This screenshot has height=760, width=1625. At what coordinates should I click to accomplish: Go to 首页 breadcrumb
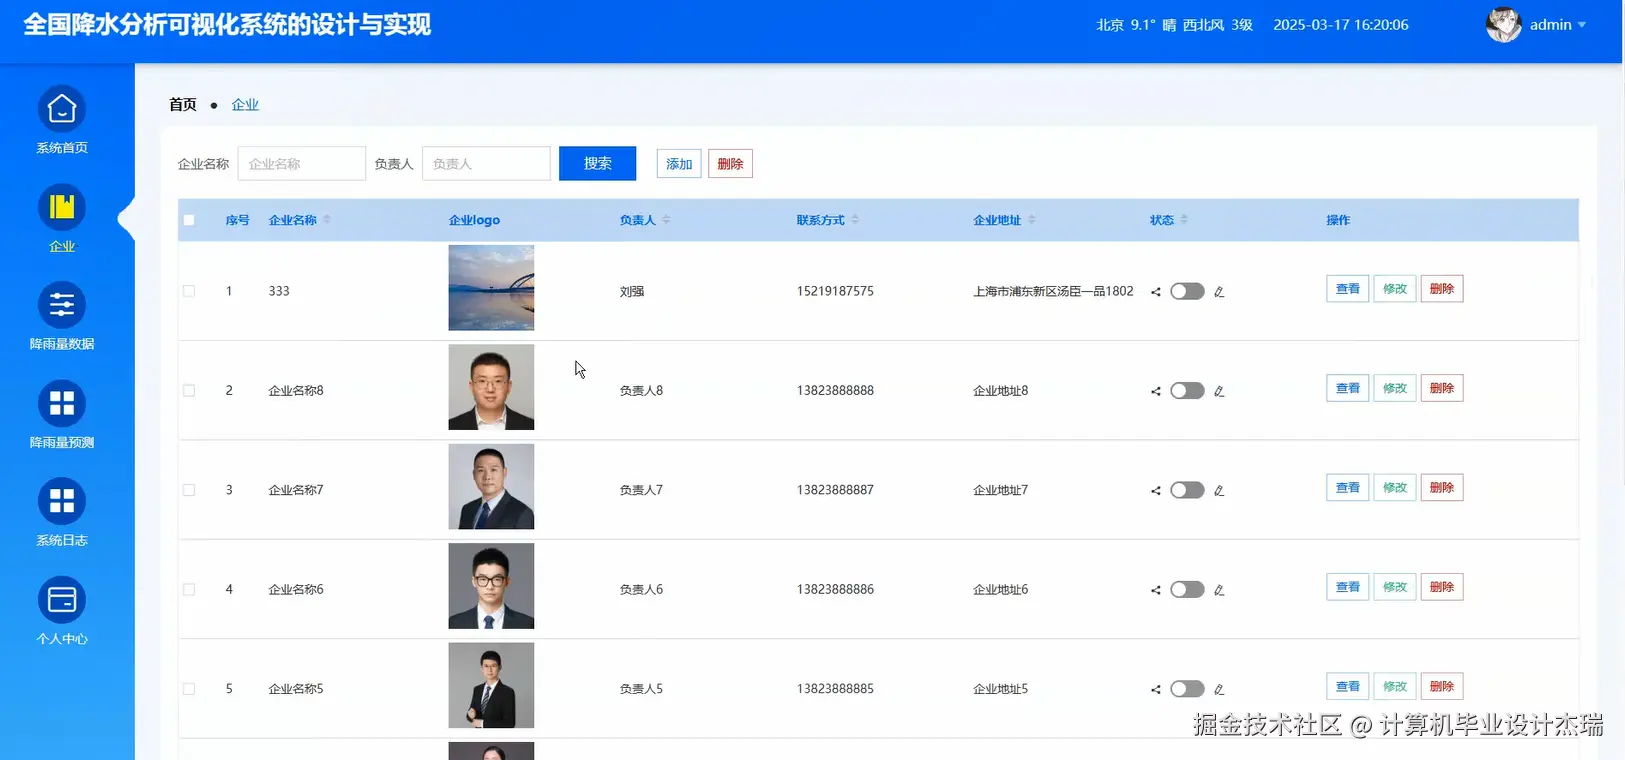(x=183, y=104)
